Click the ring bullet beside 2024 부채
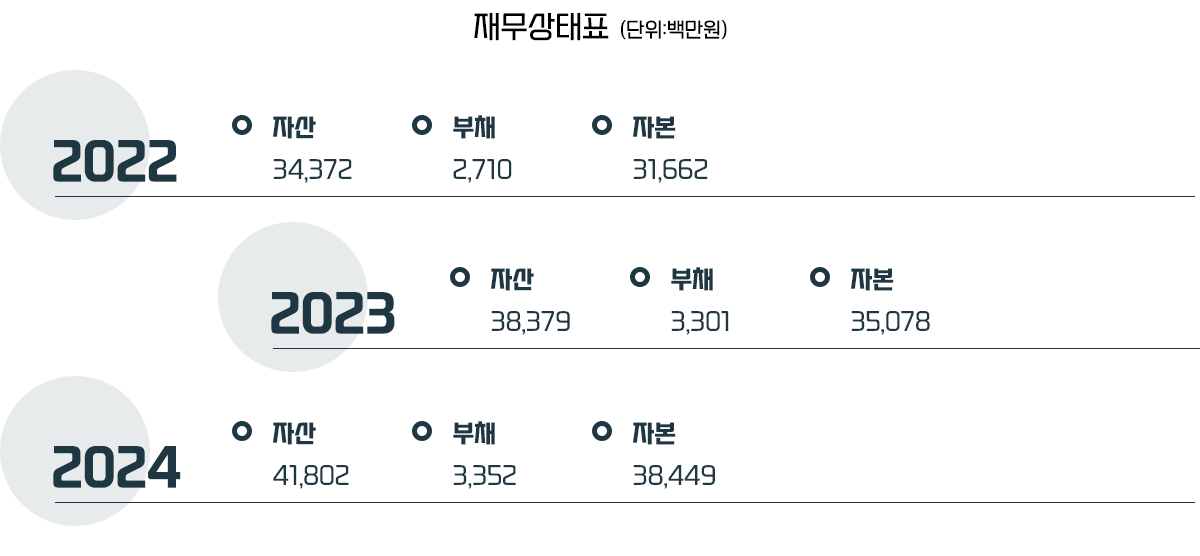 click(422, 430)
